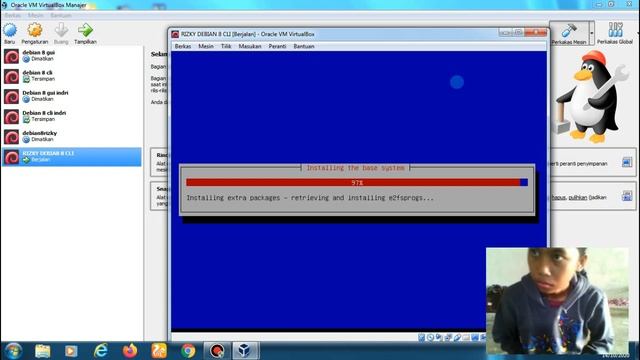The width and height of the screenshot is (640, 360).
Task: Click the Debian icon of debian8rizky
Action: (11, 137)
